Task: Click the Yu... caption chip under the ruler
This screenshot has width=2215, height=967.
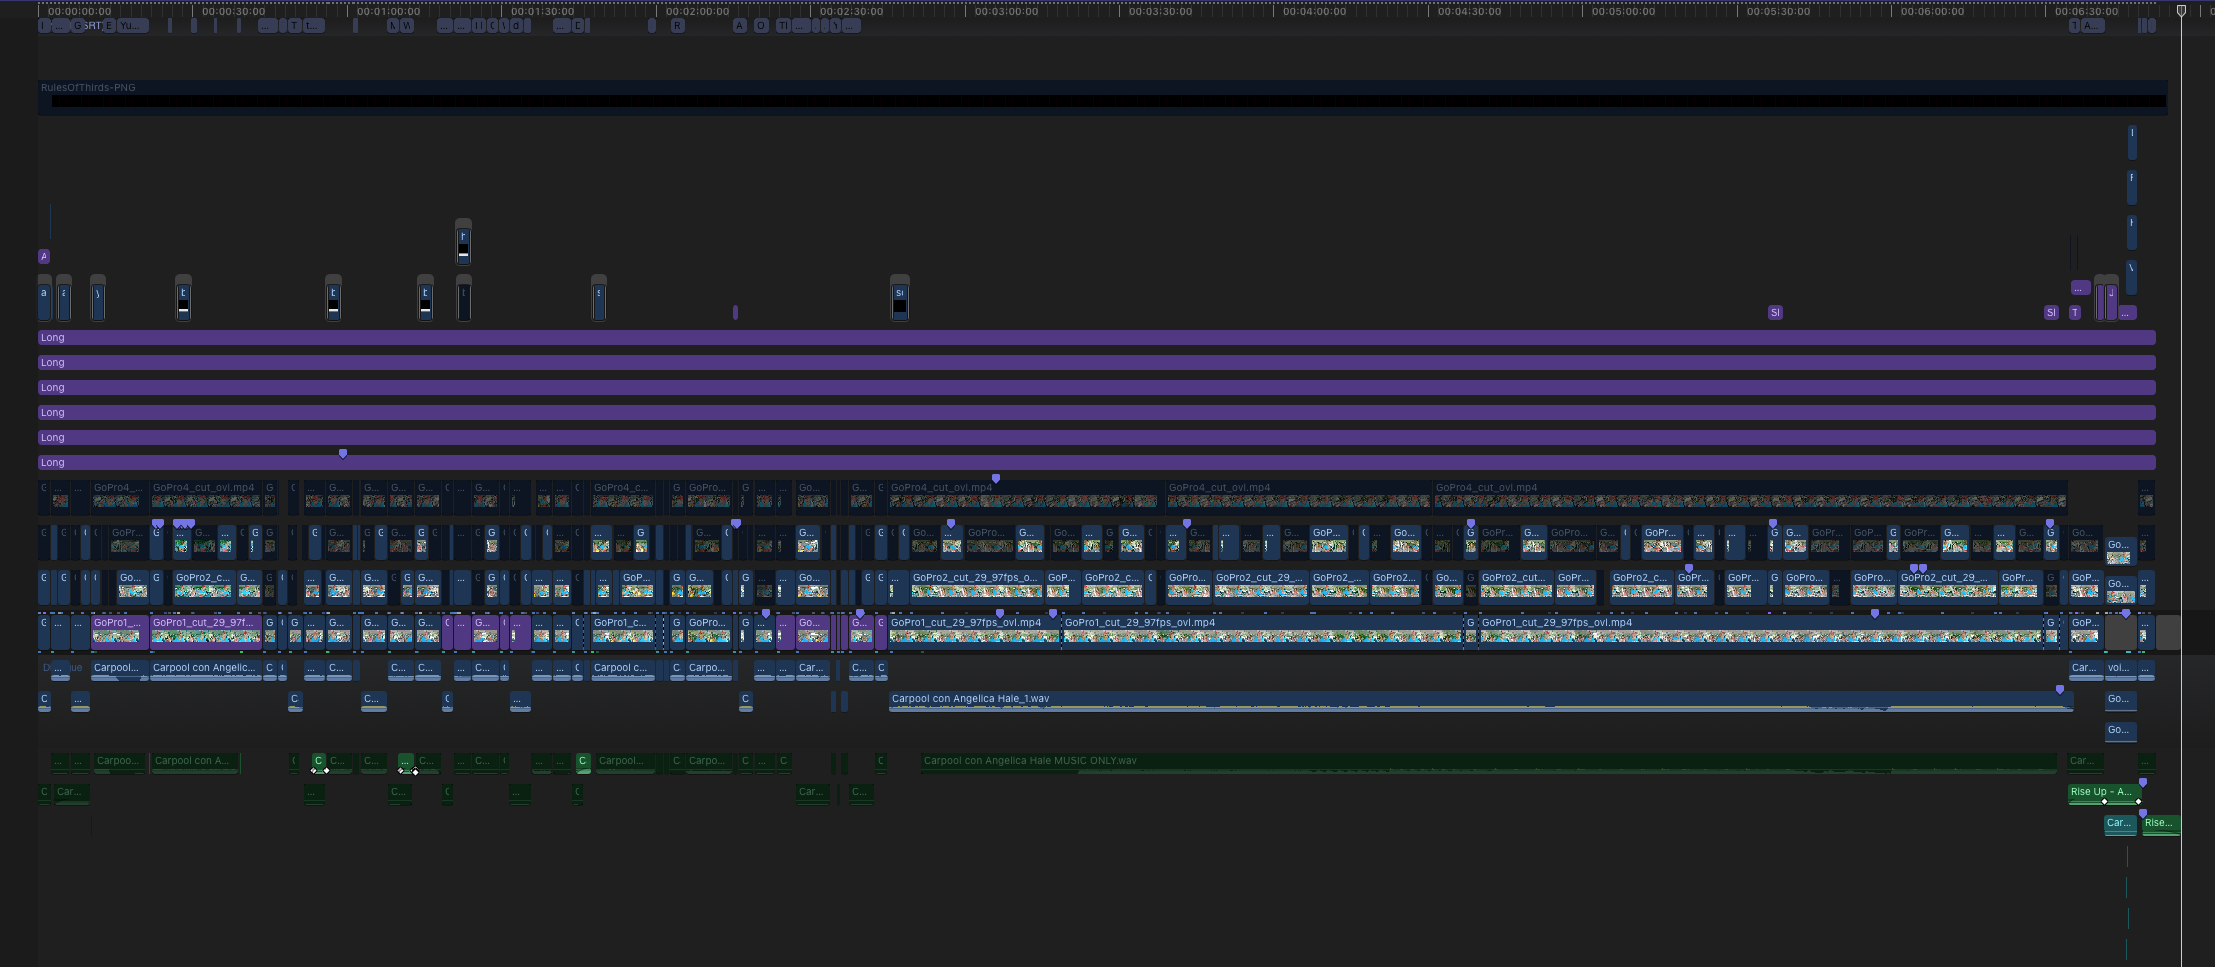Action: [132, 26]
